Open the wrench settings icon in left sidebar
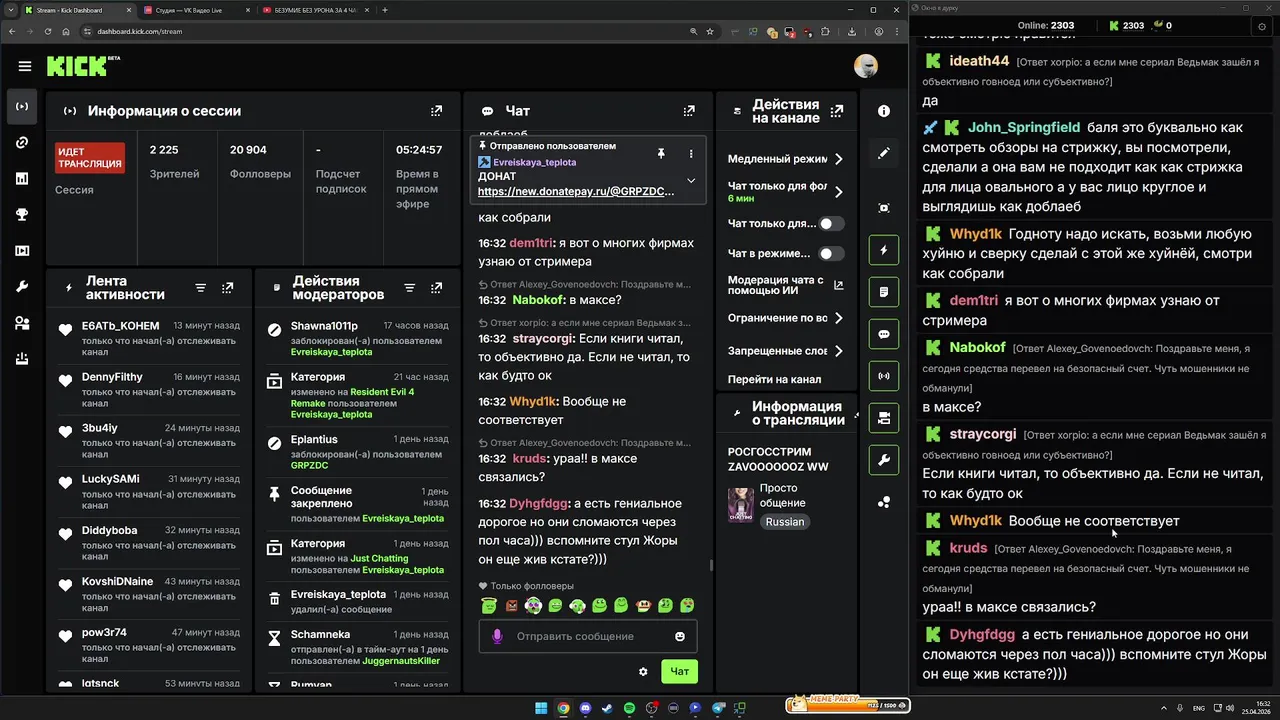This screenshot has height=720, width=1280. (22, 287)
